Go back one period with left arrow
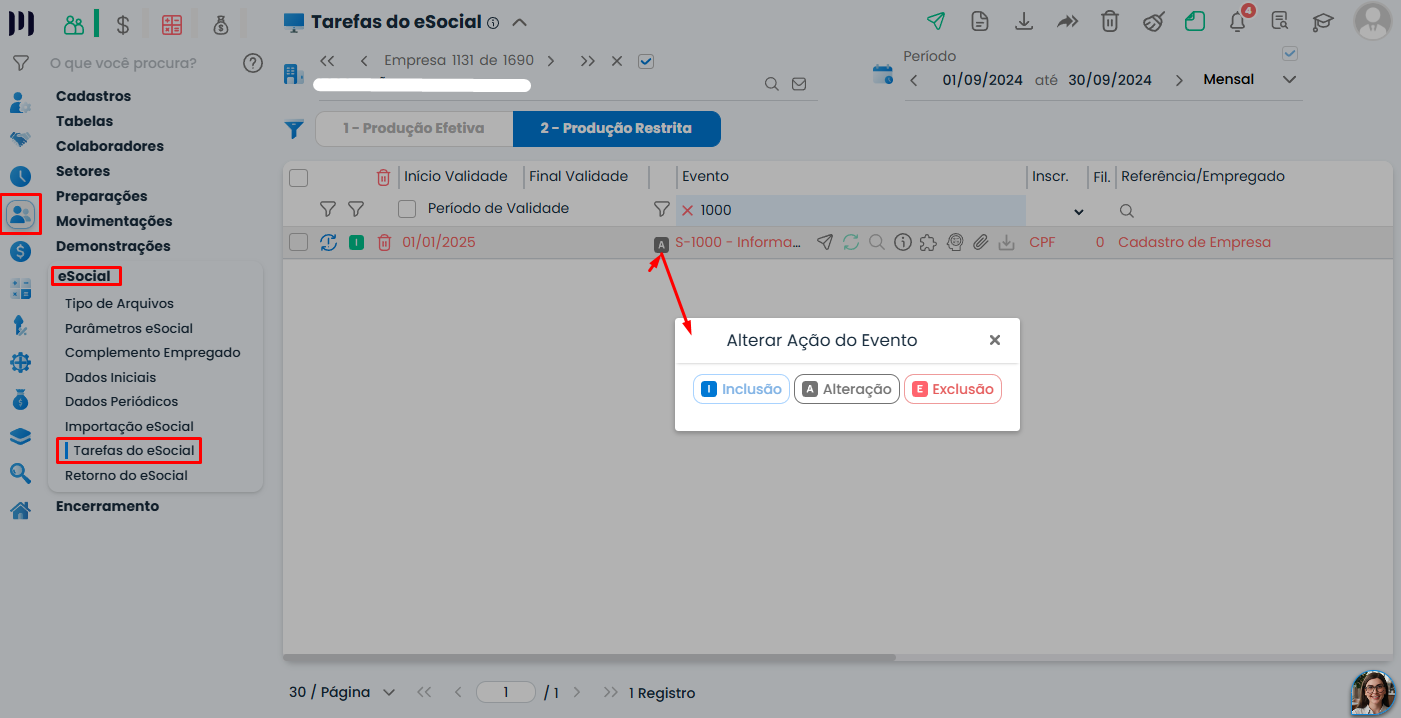Viewport: 1401px width, 718px height. (914, 80)
